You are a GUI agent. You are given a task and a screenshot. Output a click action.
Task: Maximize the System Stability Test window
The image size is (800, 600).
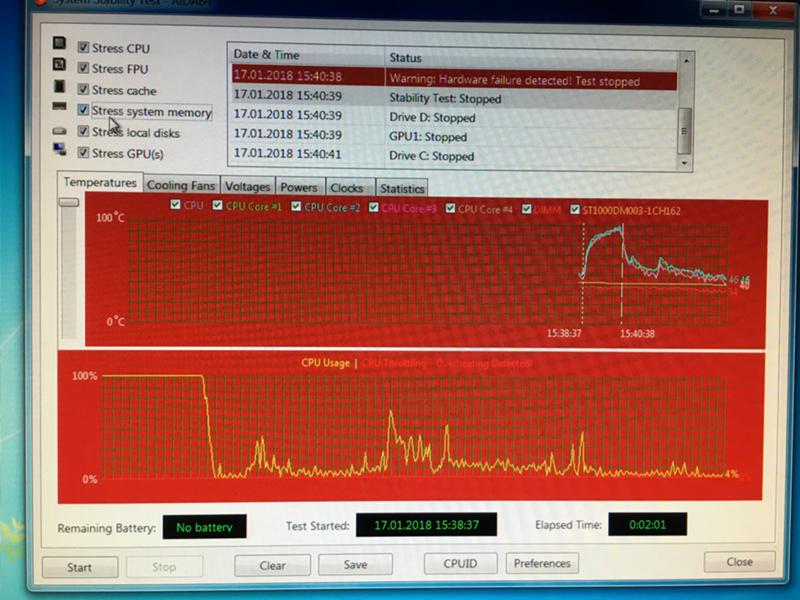(x=739, y=10)
